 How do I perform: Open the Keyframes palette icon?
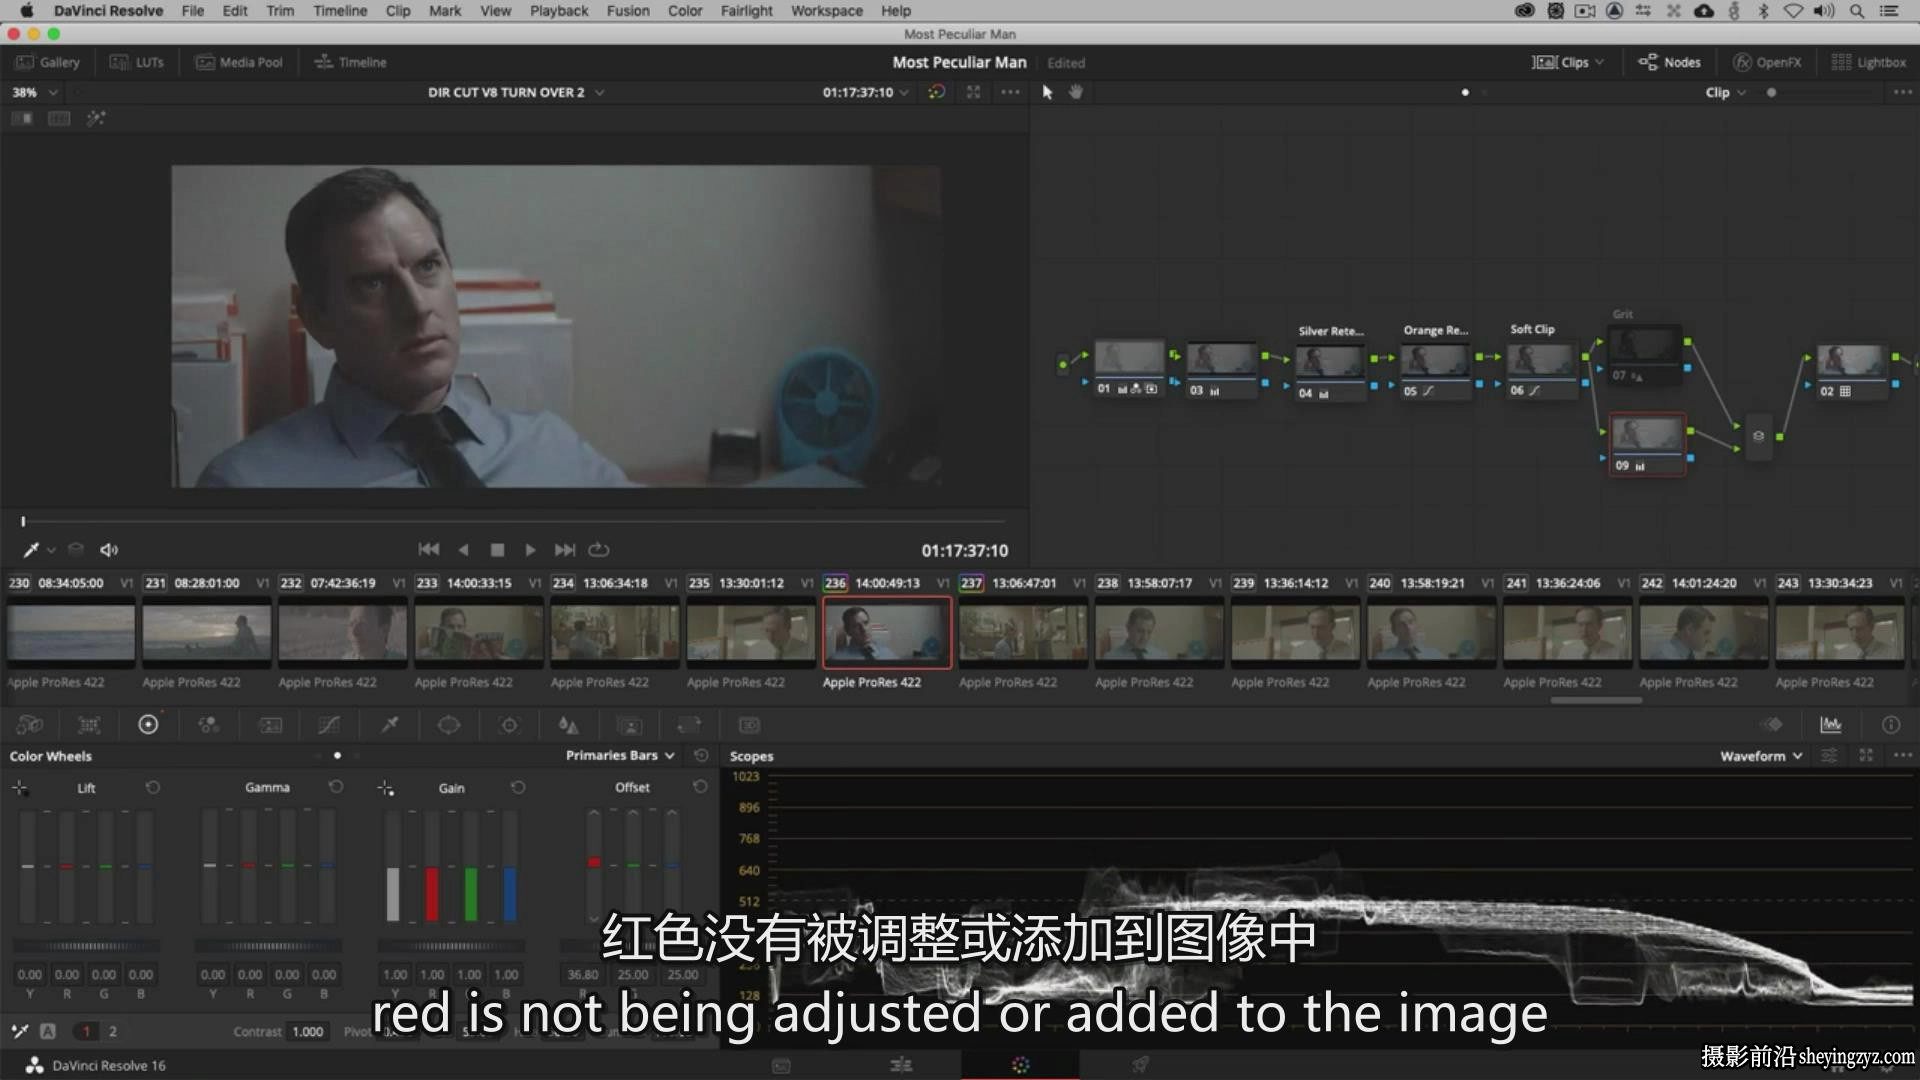pos(1771,725)
